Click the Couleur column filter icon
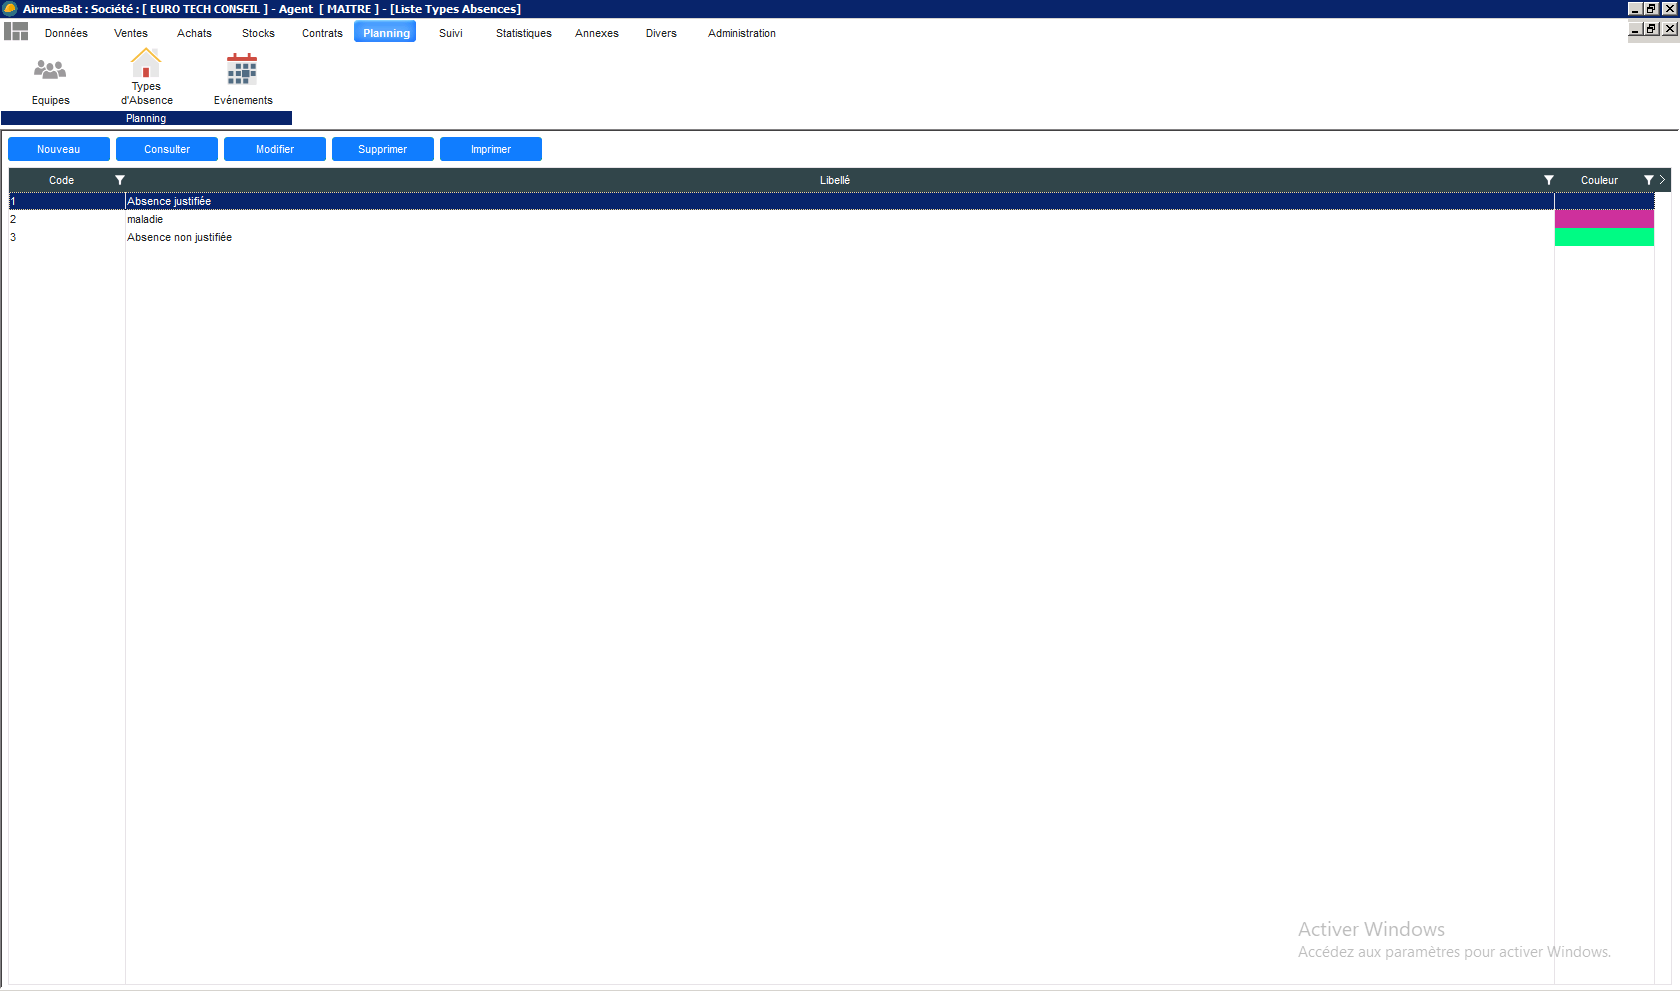Viewport: 1680px width, 991px height. coord(1648,180)
